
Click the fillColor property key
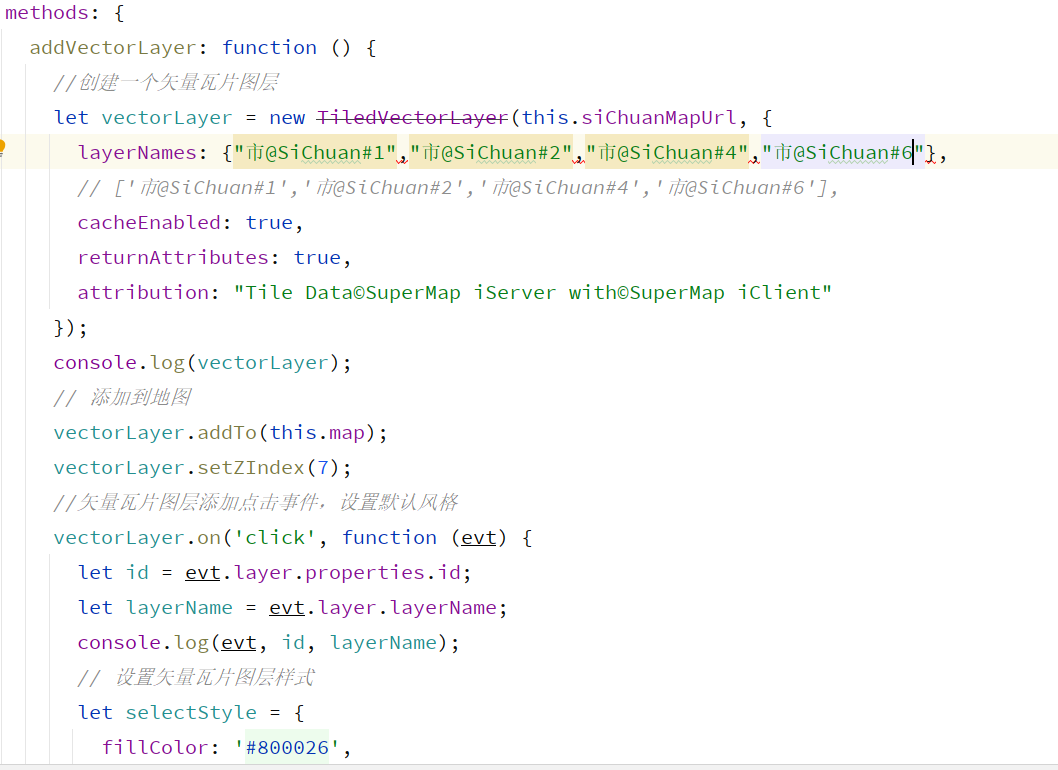[x=155, y=748]
